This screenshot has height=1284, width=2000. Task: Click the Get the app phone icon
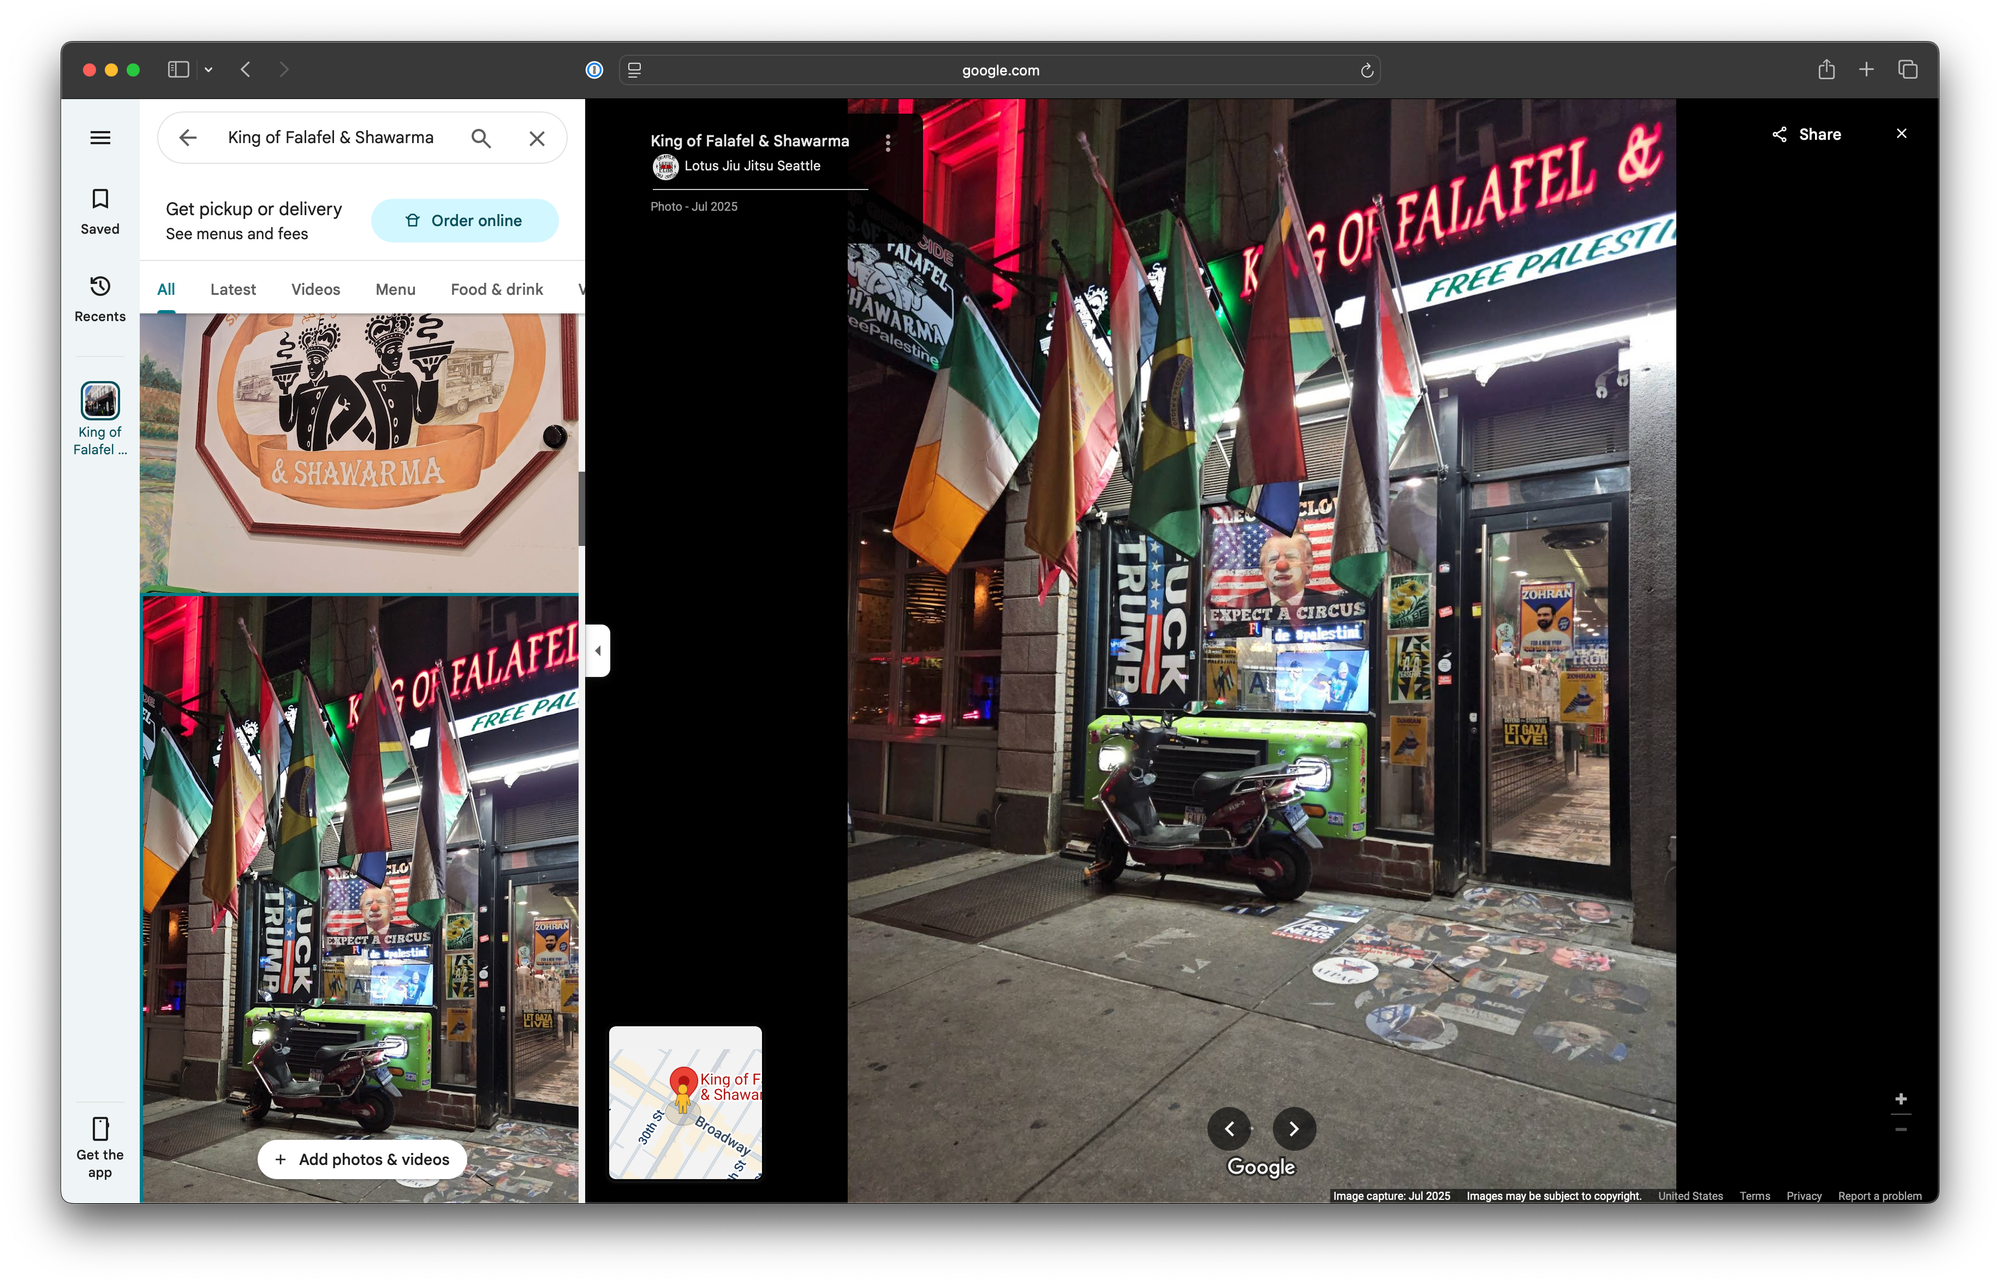[100, 1129]
